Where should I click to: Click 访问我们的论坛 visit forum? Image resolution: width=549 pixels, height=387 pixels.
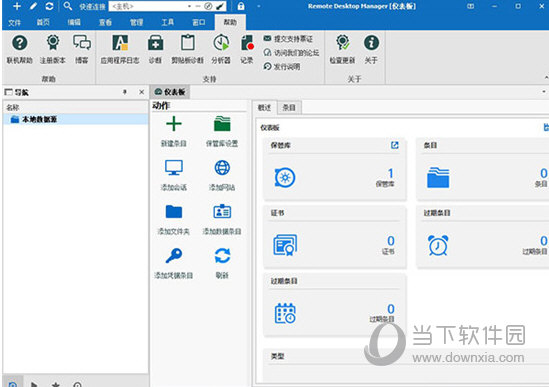click(291, 53)
